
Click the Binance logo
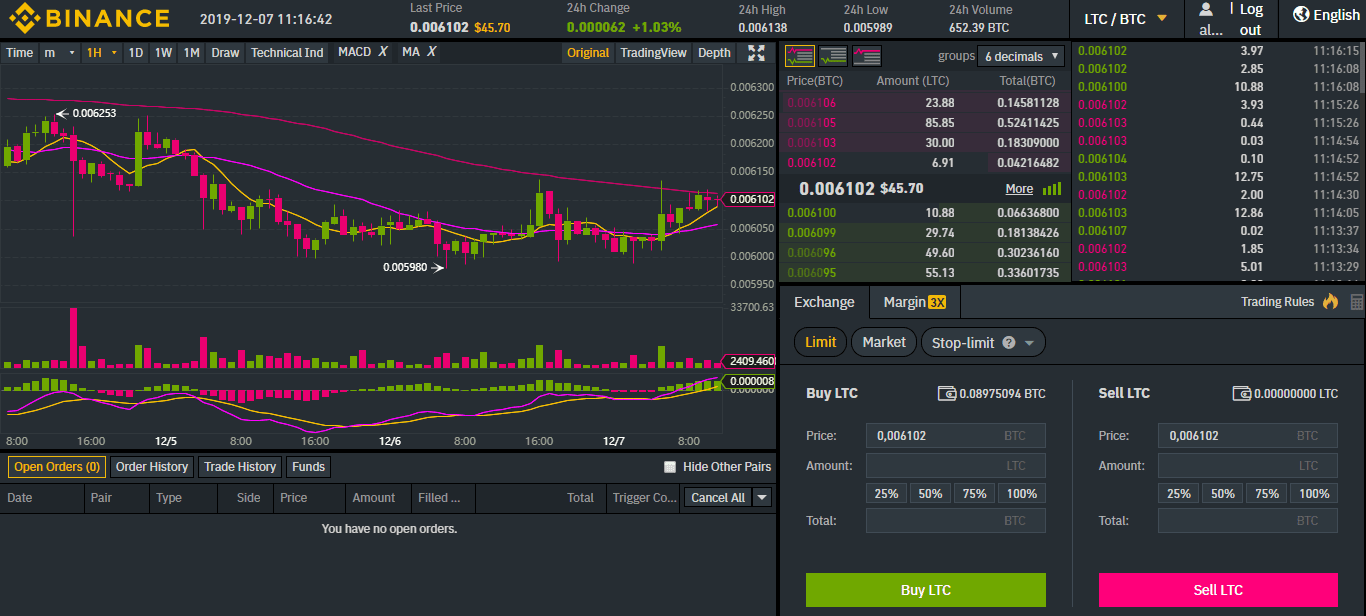[x=90, y=17]
